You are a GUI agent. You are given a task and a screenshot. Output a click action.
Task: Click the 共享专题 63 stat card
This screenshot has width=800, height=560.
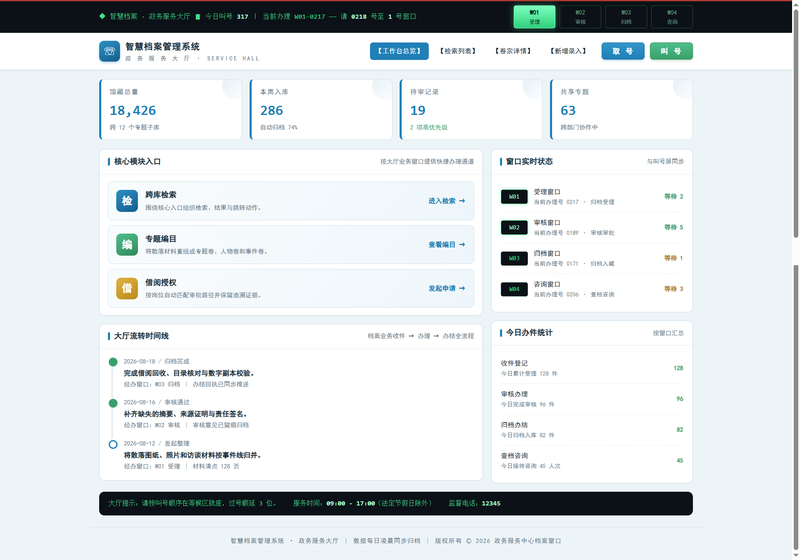click(x=621, y=109)
